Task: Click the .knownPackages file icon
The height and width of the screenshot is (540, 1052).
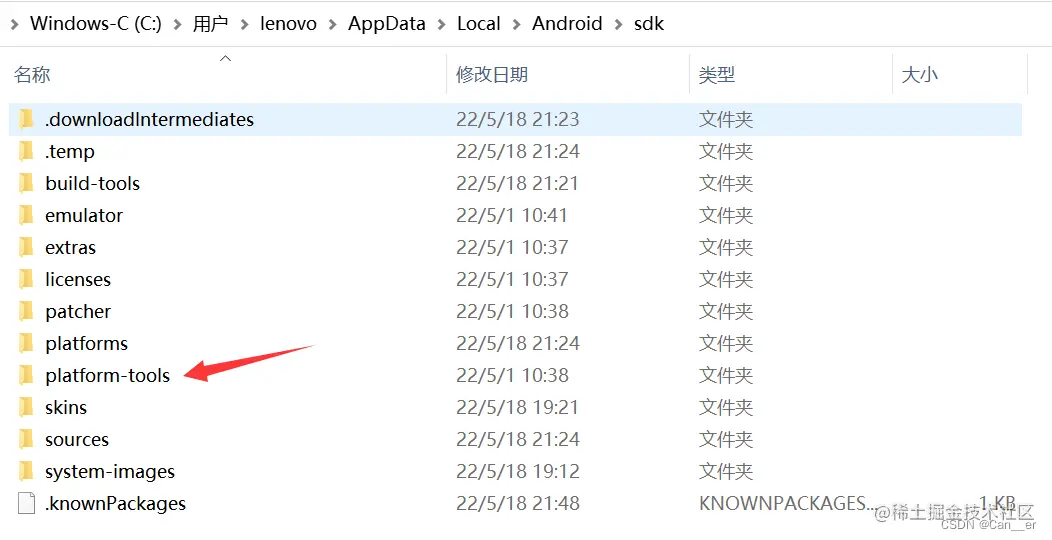Action: tap(26, 503)
